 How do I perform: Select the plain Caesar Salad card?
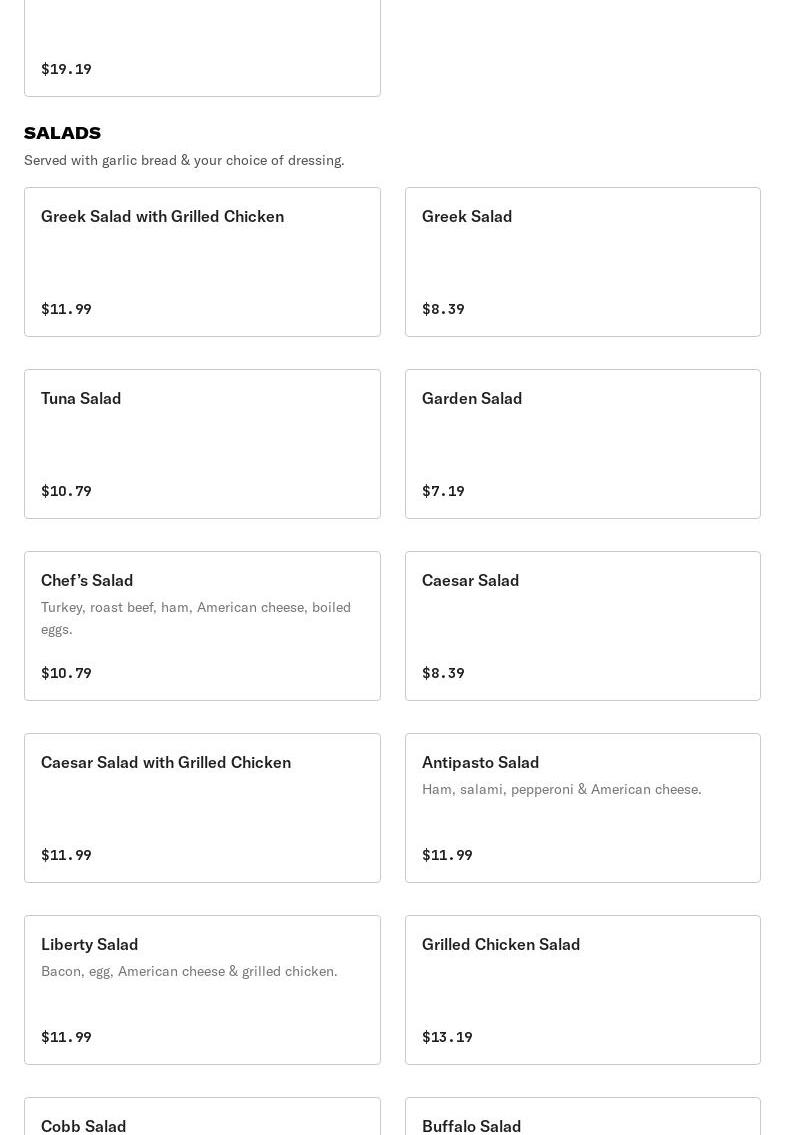click(582, 625)
